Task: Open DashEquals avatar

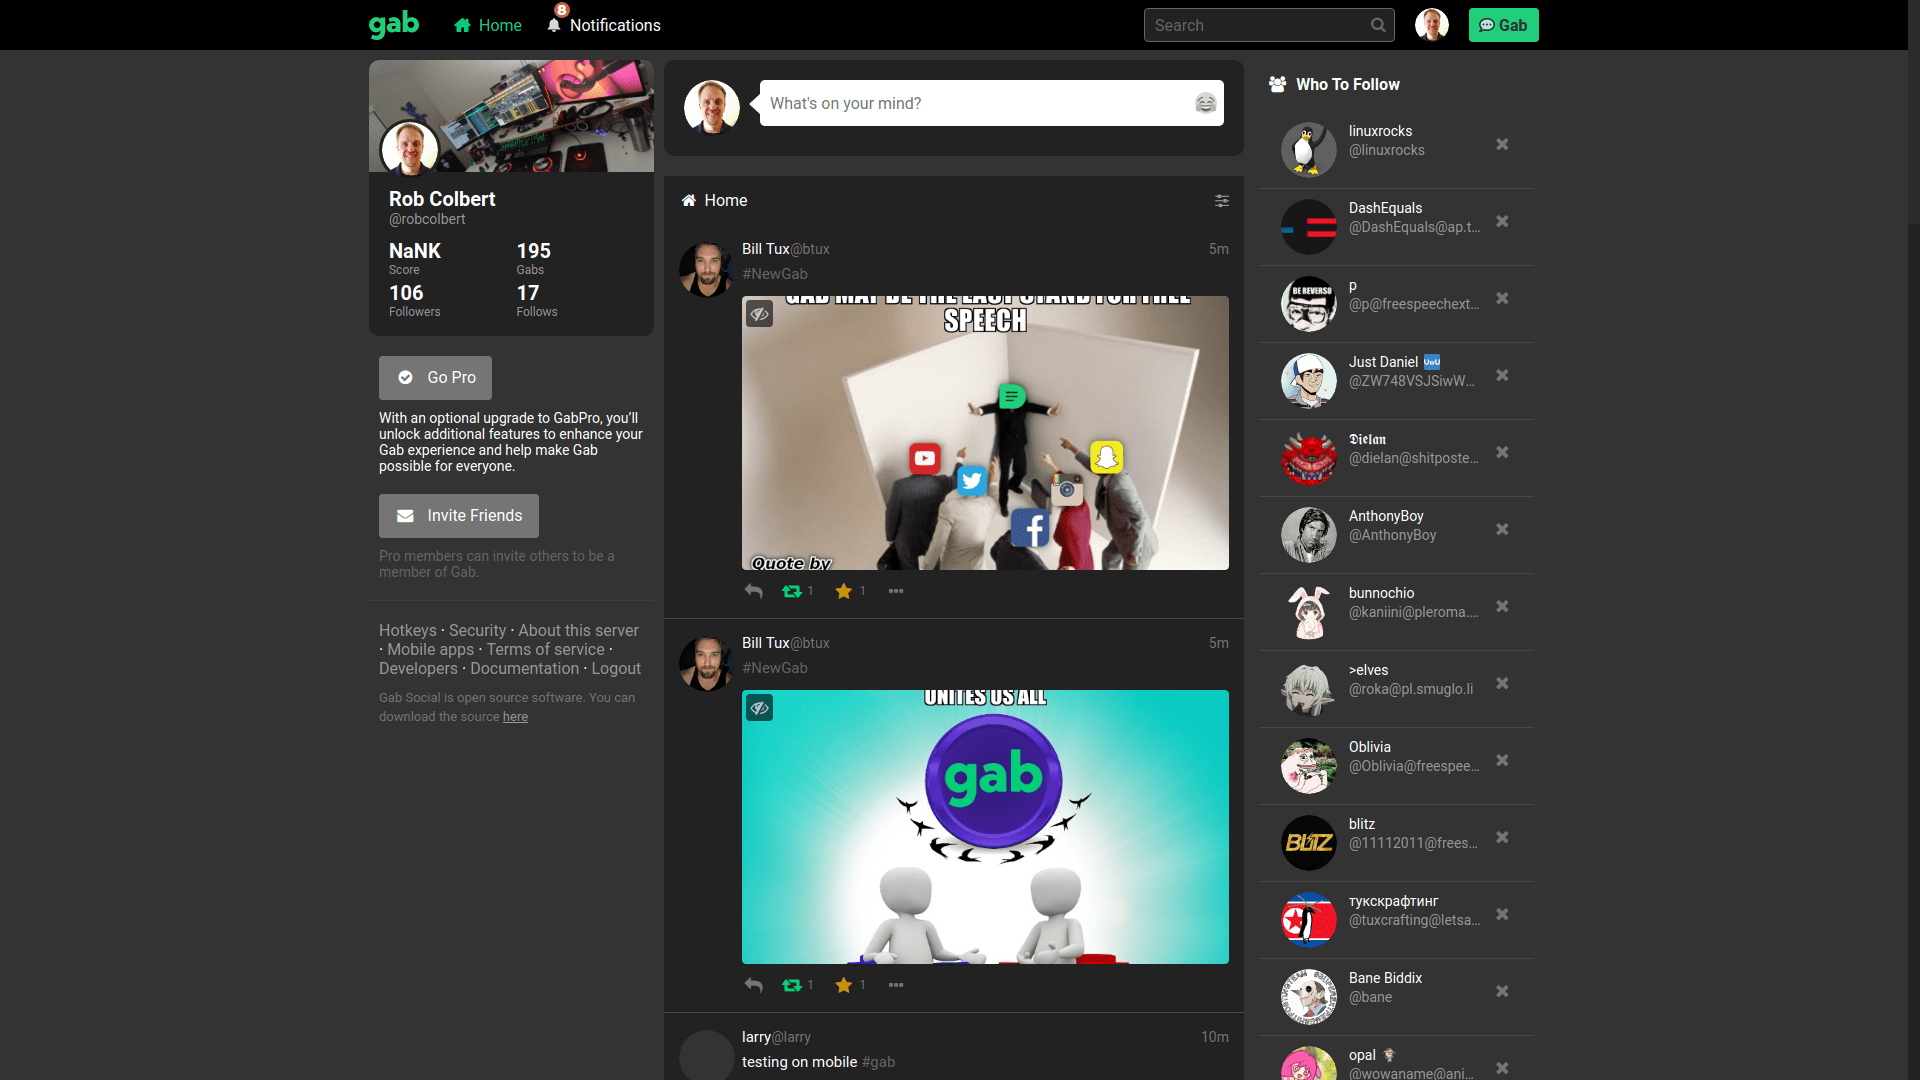Action: click(1309, 227)
